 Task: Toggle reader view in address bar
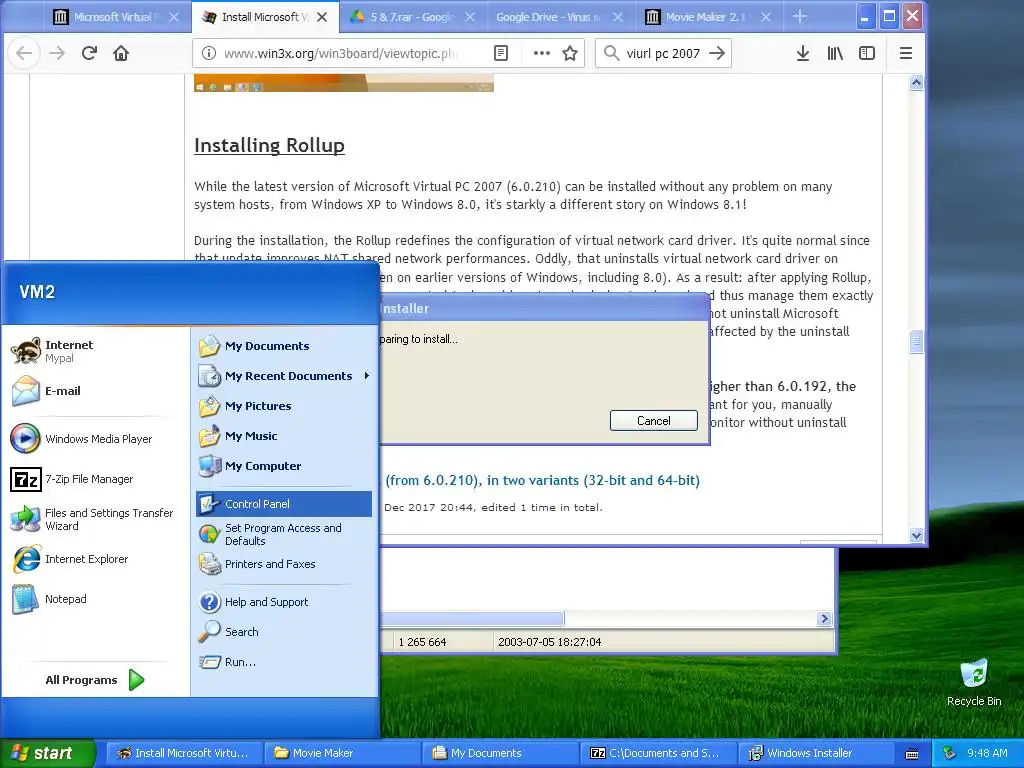501,53
